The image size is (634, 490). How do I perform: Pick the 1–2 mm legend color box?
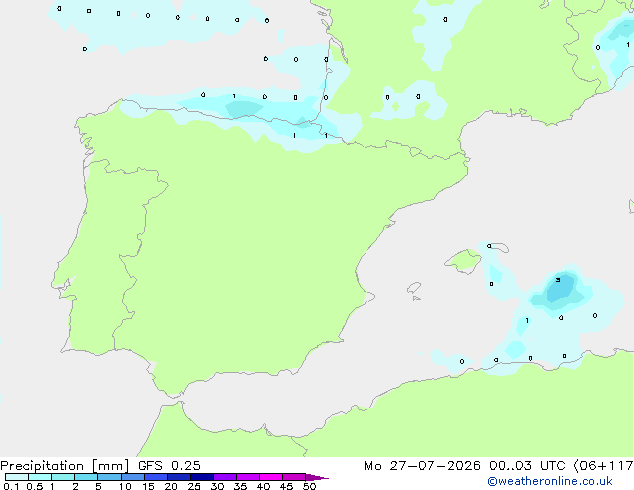click(x=63, y=477)
